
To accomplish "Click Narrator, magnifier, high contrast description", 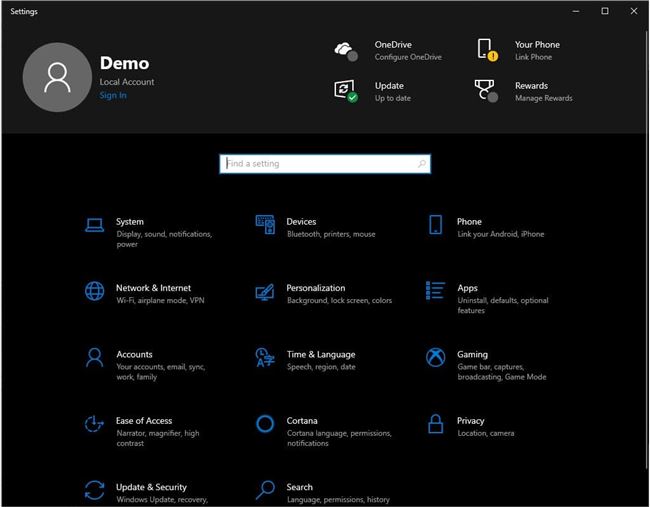I will coord(158,438).
